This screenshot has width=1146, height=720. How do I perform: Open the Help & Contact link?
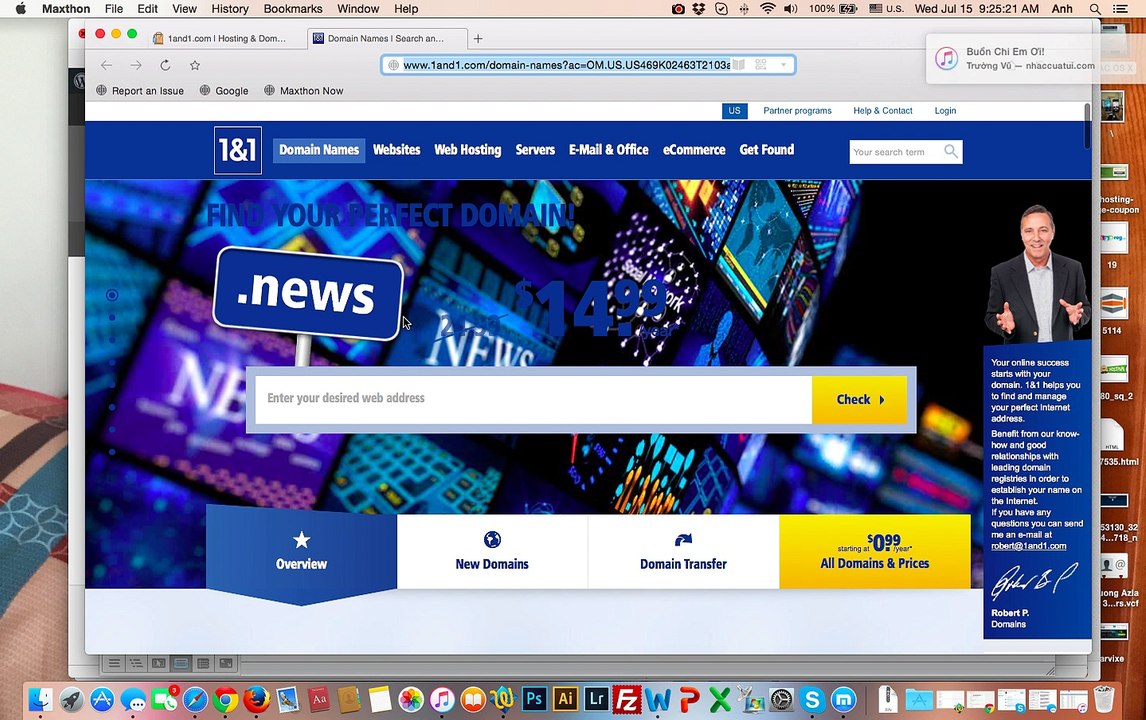pyautogui.click(x=883, y=110)
